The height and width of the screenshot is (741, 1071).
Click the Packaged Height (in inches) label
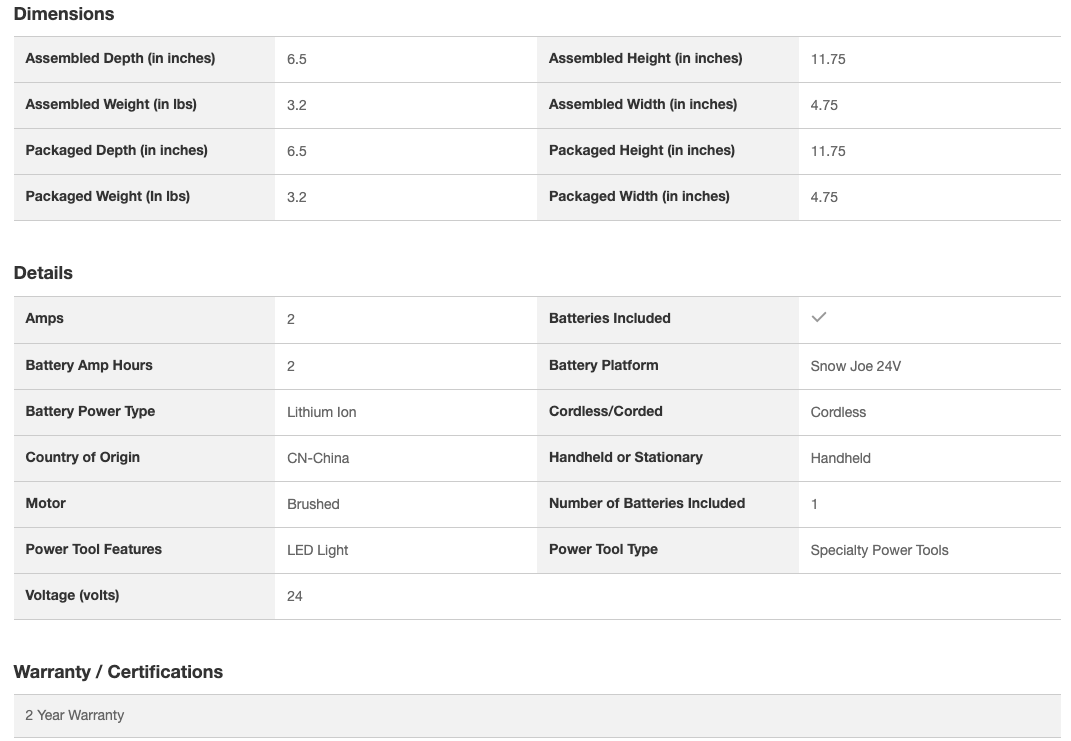click(641, 151)
